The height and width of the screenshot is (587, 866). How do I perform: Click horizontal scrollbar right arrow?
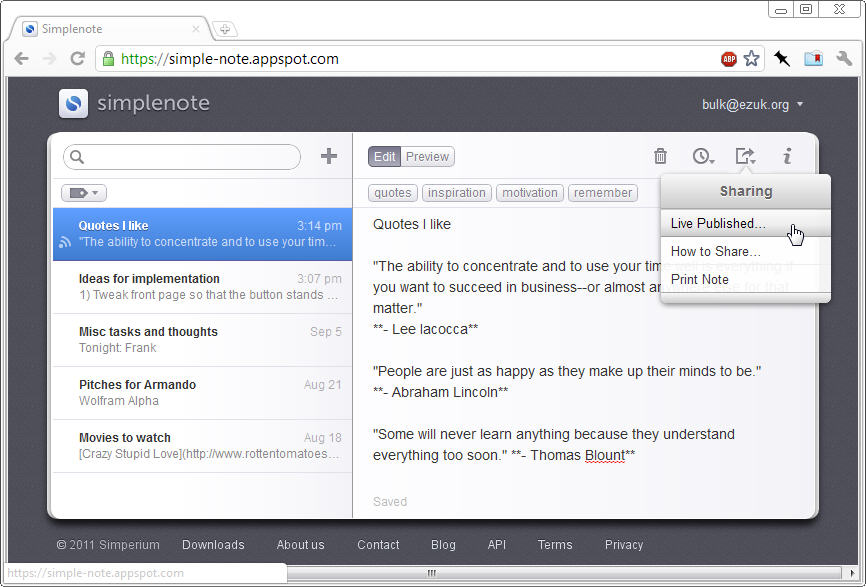pyautogui.click(x=852, y=573)
